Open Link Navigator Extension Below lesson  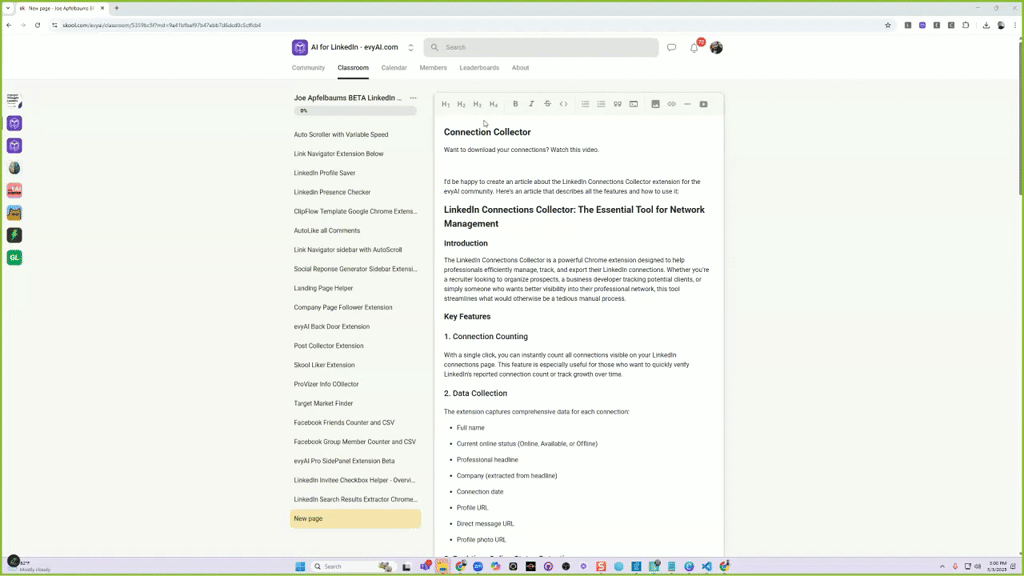click(338, 154)
